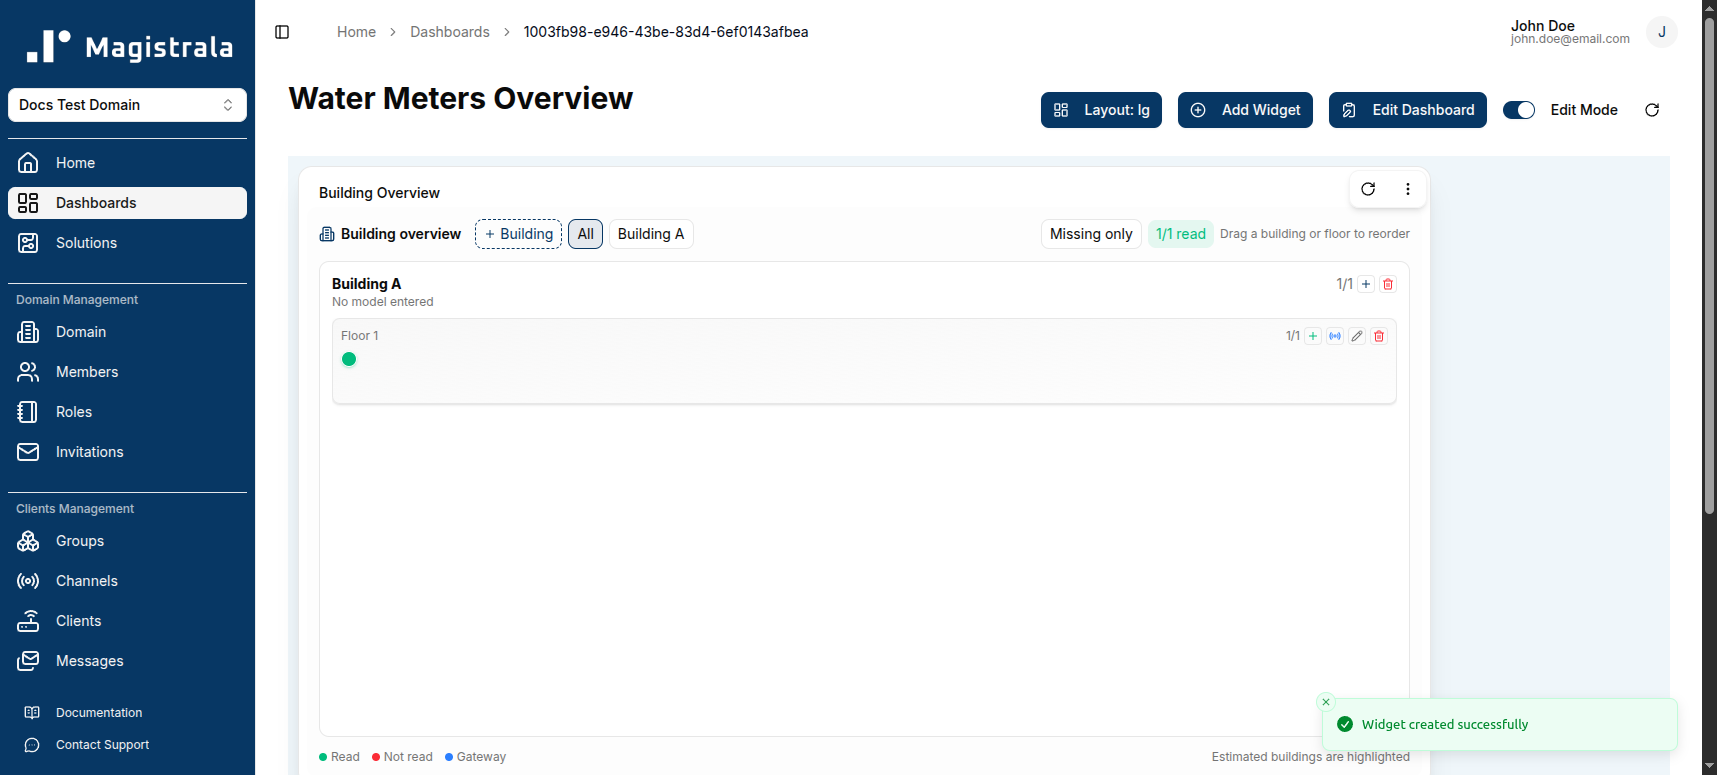Viewport: 1717px width, 775px height.
Task: Open the Home sidebar item
Action: (x=127, y=163)
